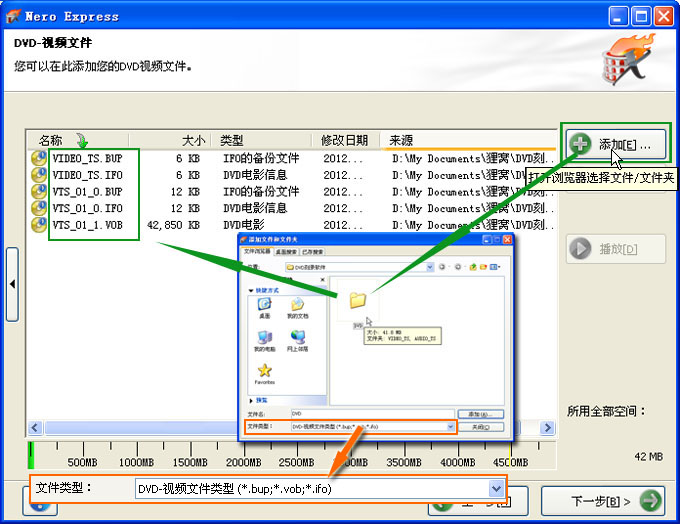Click the green plus Add icon
The image size is (680, 524).
580,144
